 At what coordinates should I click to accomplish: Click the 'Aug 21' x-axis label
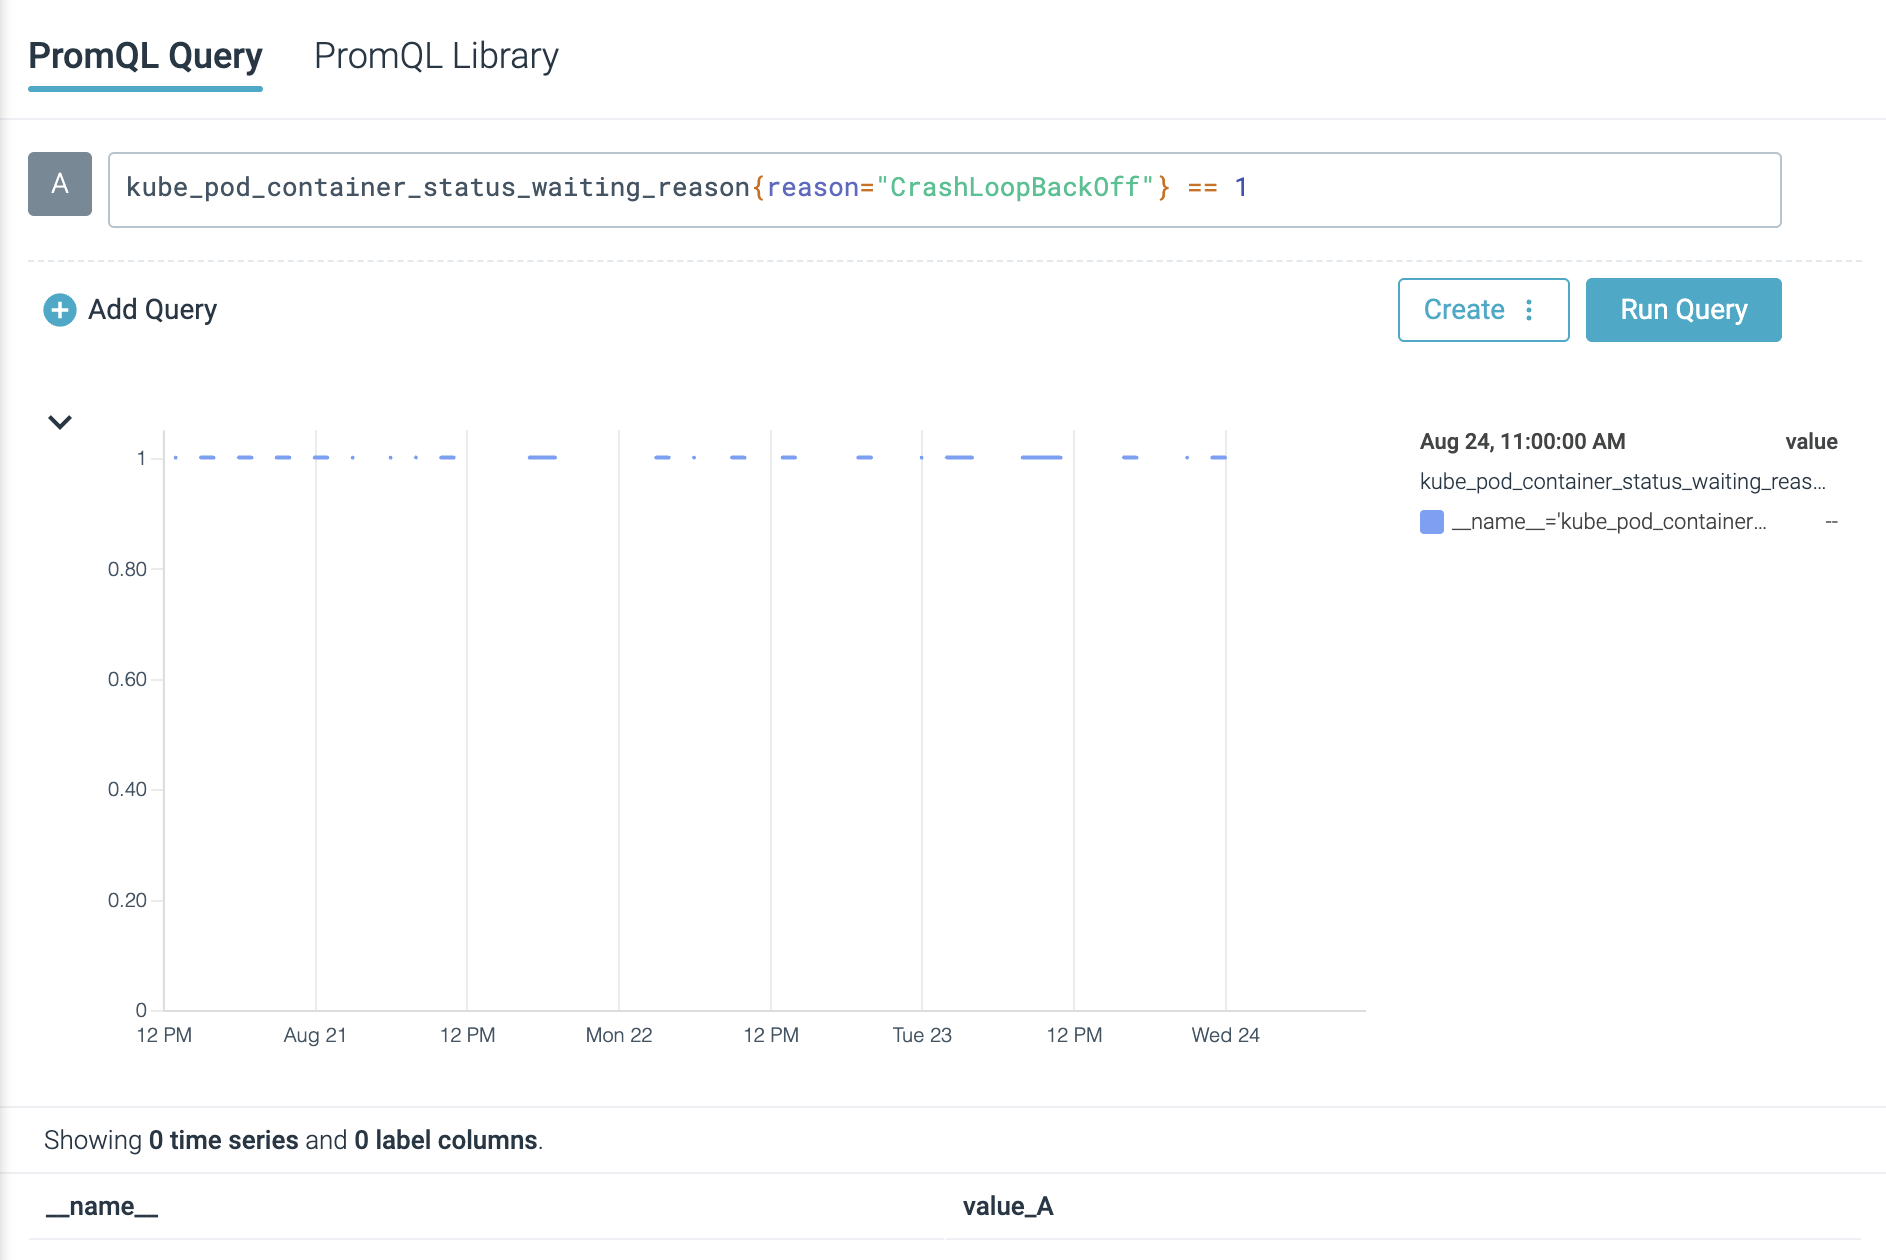[315, 1035]
